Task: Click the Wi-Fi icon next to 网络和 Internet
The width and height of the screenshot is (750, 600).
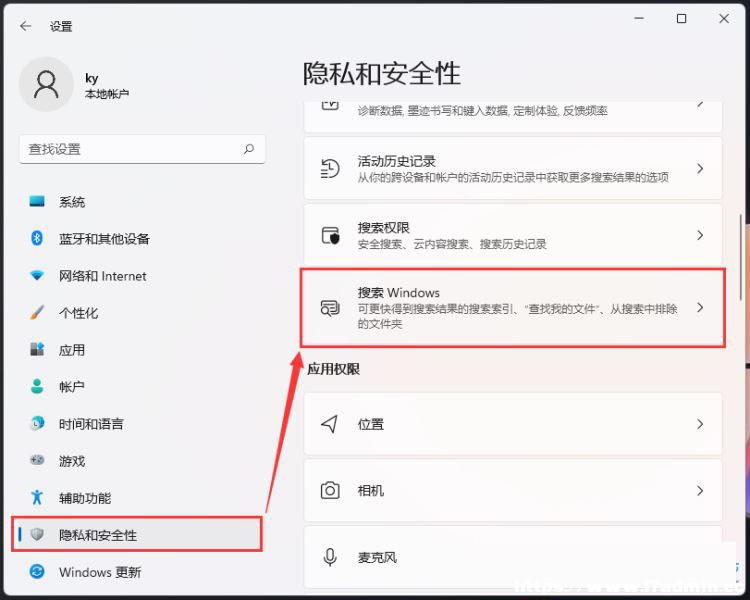Action: (x=37, y=276)
